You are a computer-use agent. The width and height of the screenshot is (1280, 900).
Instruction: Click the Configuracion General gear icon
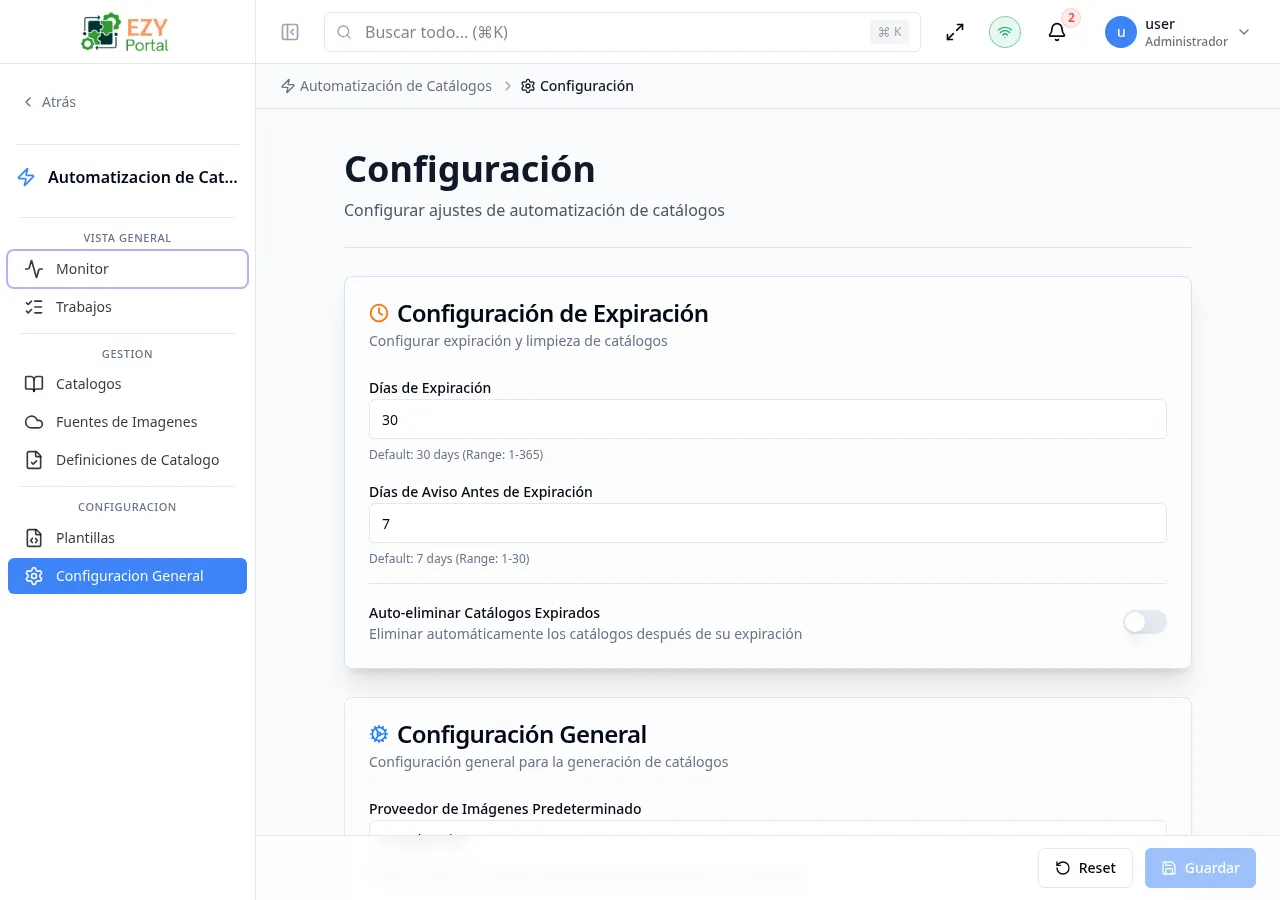pyautogui.click(x=34, y=576)
